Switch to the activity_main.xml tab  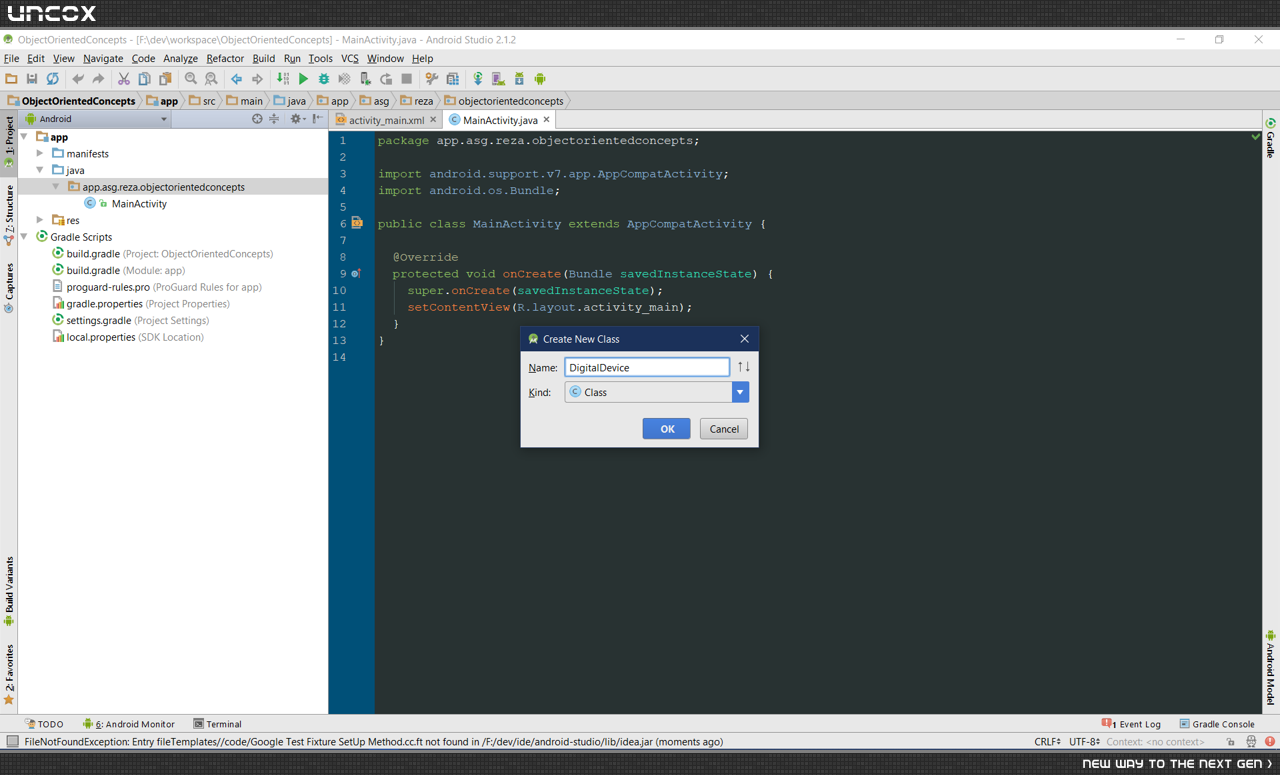pyautogui.click(x=386, y=120)
